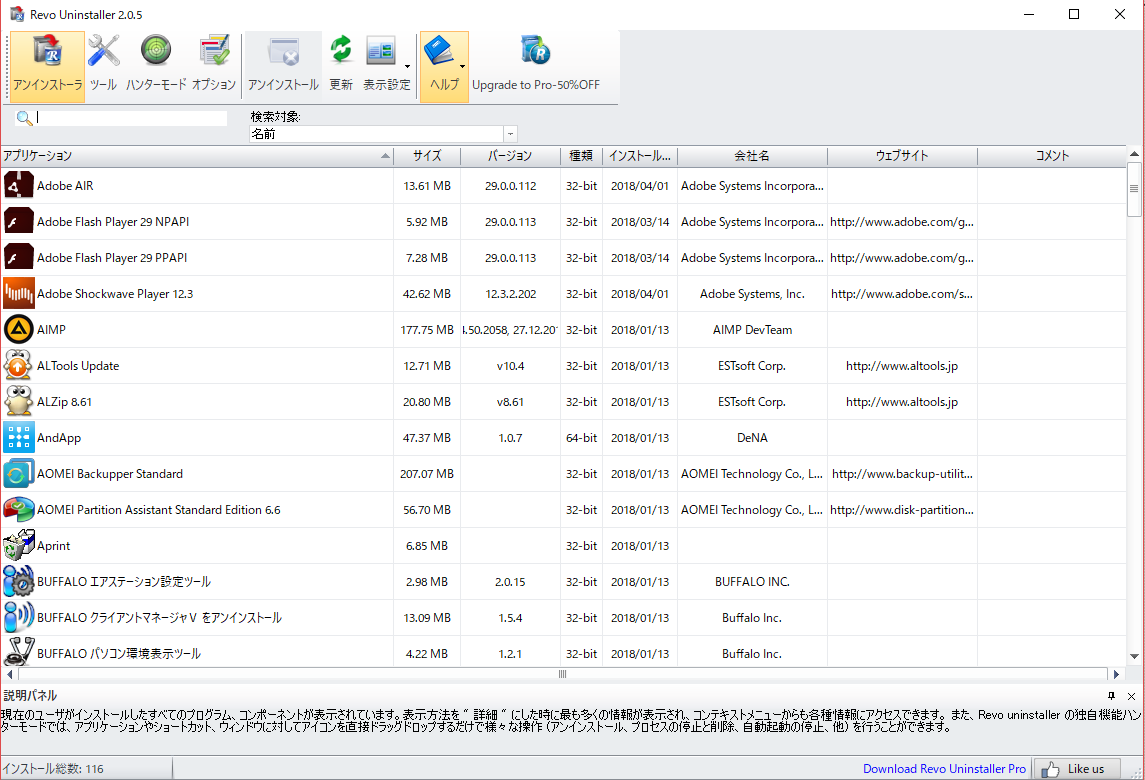Pin the 説明パネル panel
This screenshot has height=780, width=1145.
1111,696
